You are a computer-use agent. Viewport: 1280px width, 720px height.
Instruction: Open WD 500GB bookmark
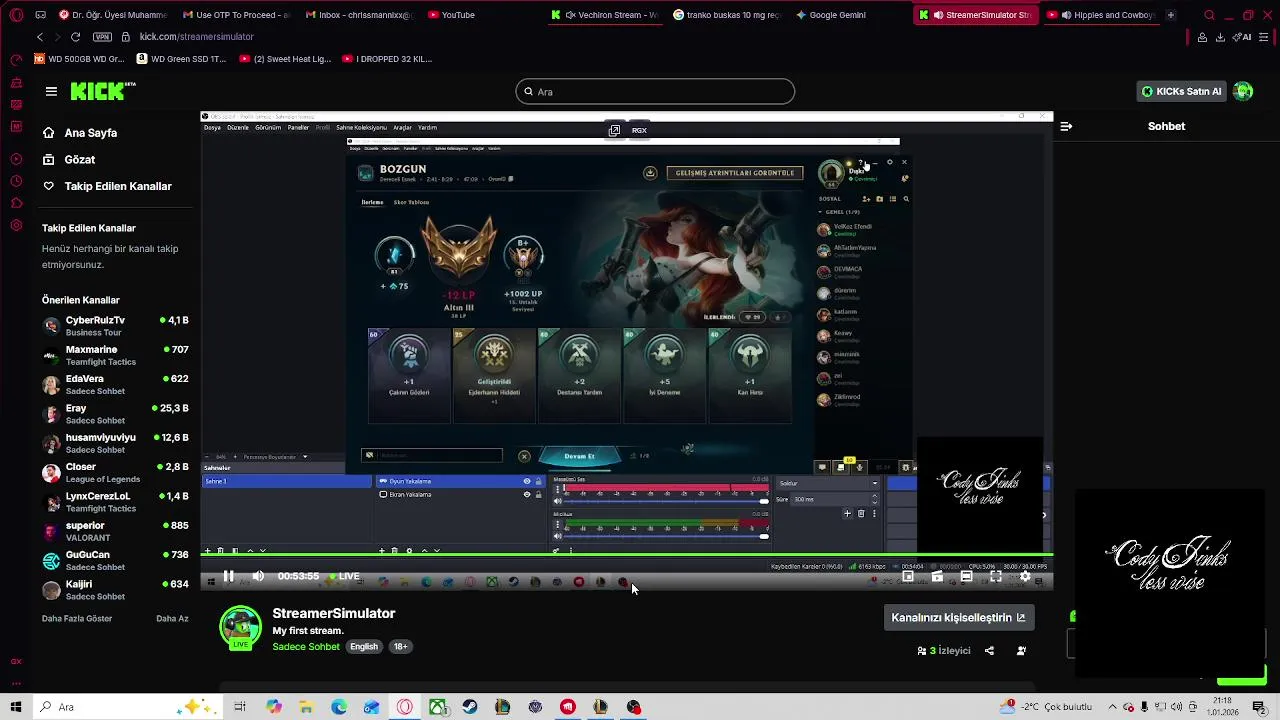(x=80, y=59)
